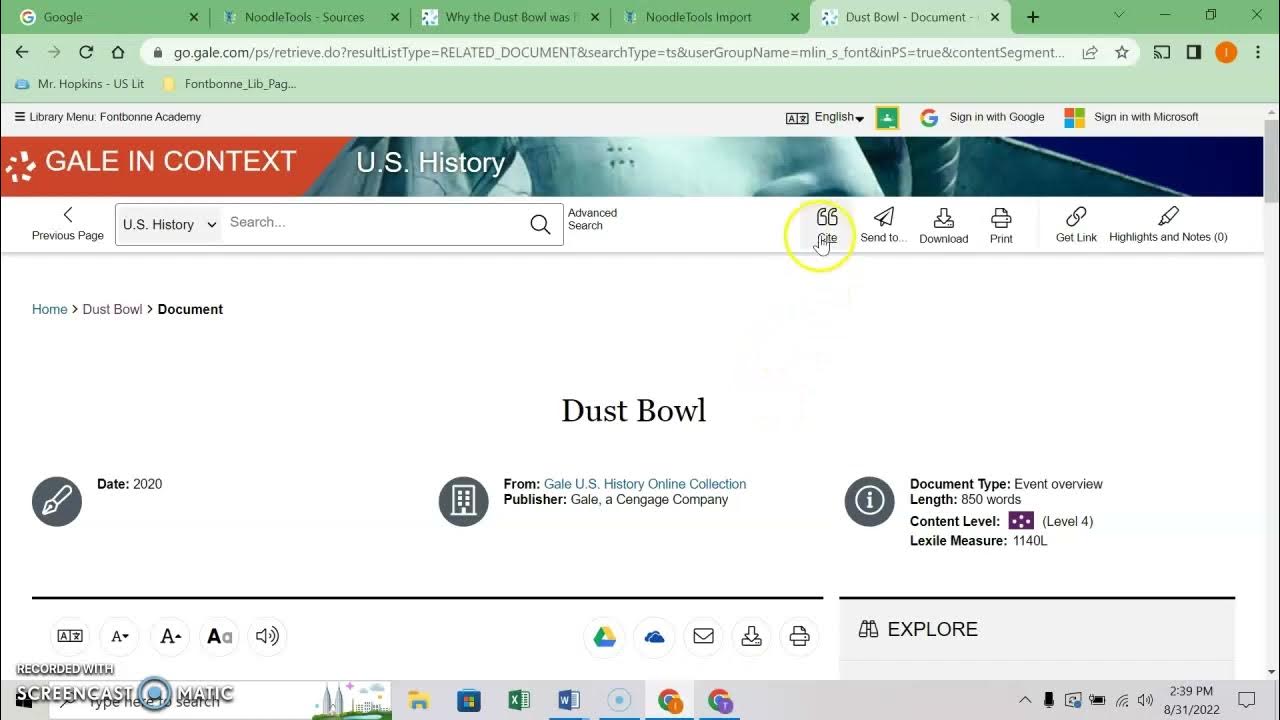Open system clock showing 2:39 PM
This screenshot has width=1280, height=720.
(x=1190, y=700)
